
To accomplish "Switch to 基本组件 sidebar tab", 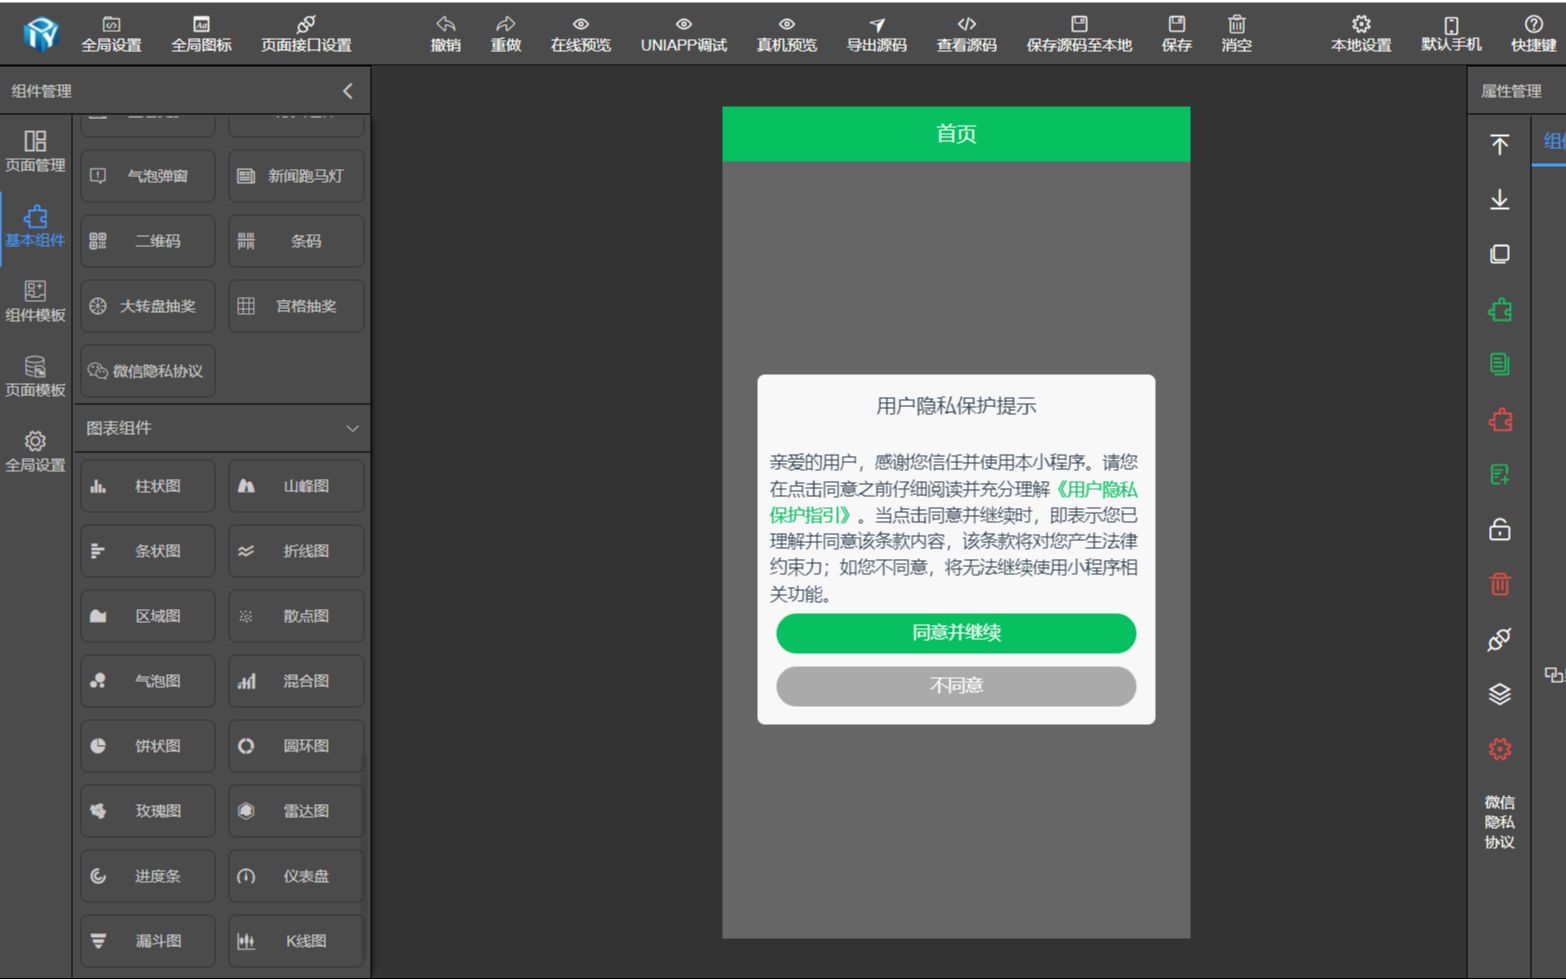I will click(35, 226).
